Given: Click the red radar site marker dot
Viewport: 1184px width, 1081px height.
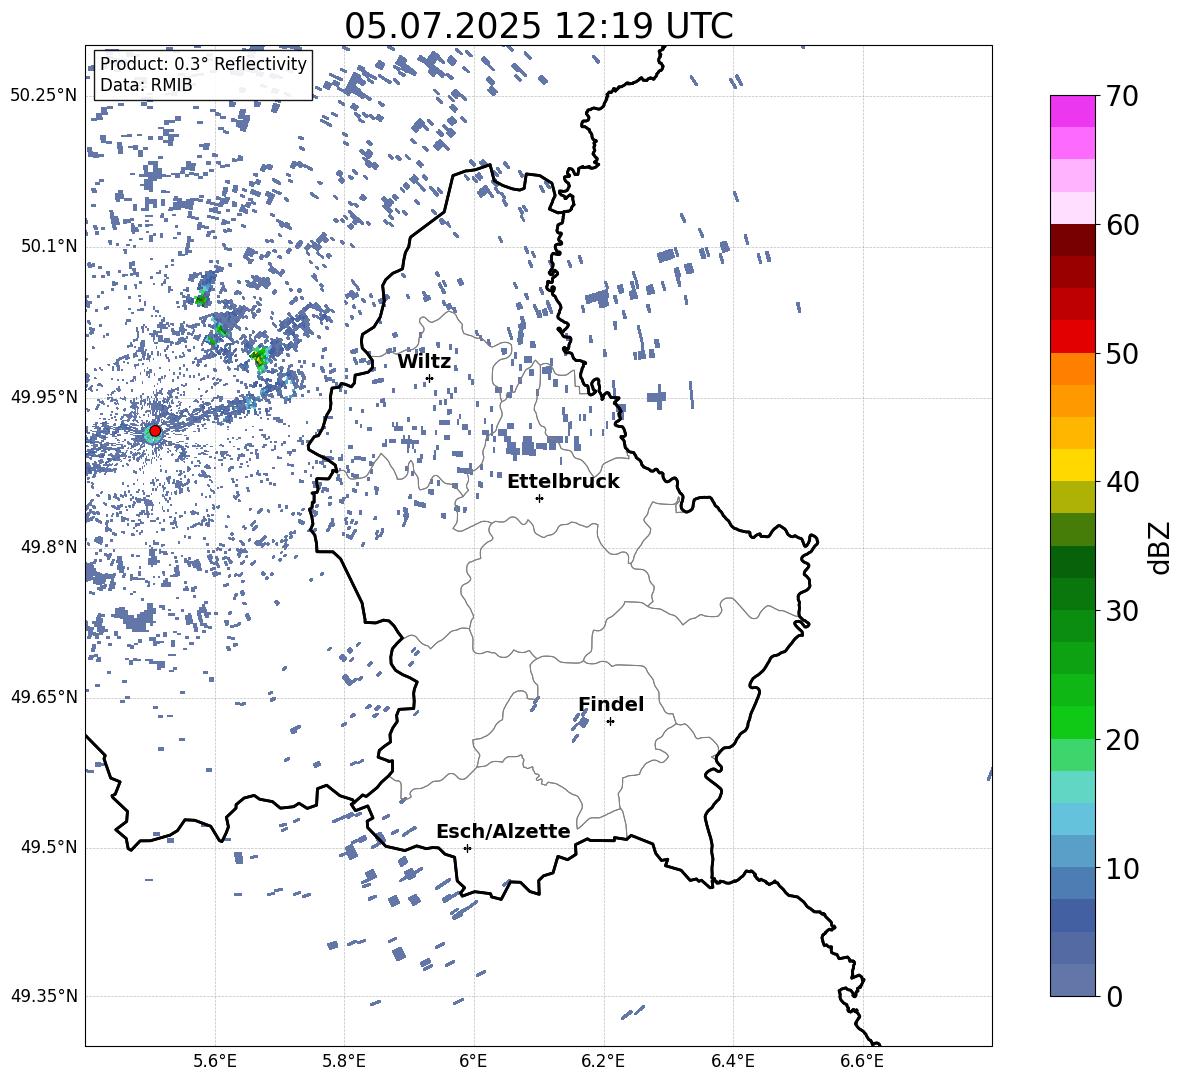Looking at the screenshot, I should coord(155,431).
